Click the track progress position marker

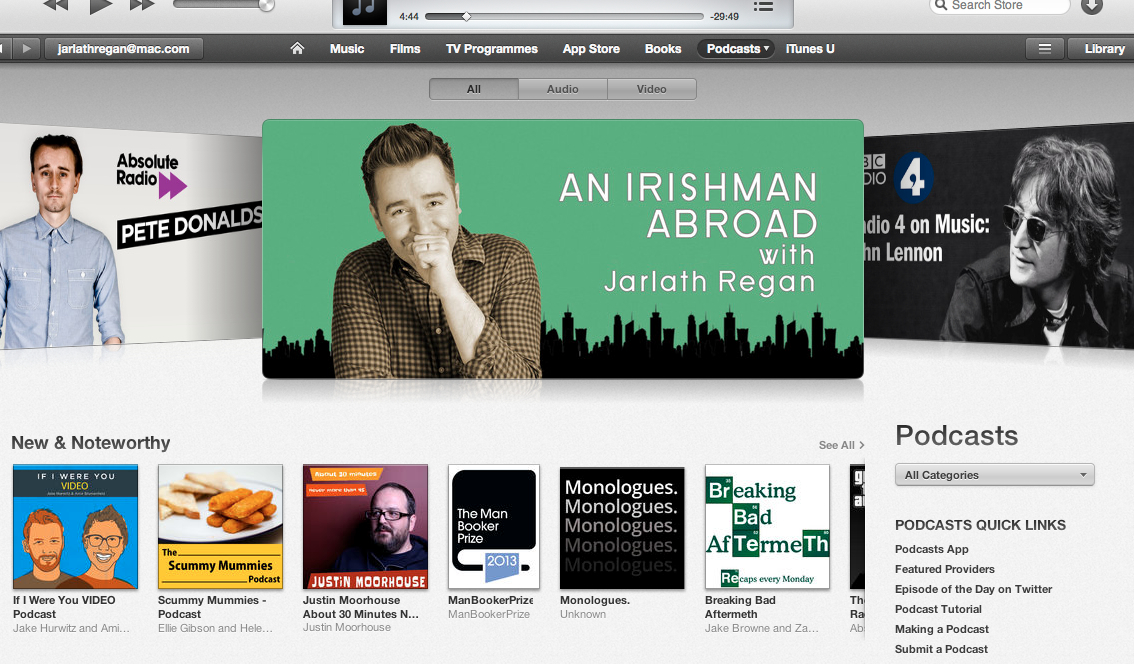click(x=466, y=16)
